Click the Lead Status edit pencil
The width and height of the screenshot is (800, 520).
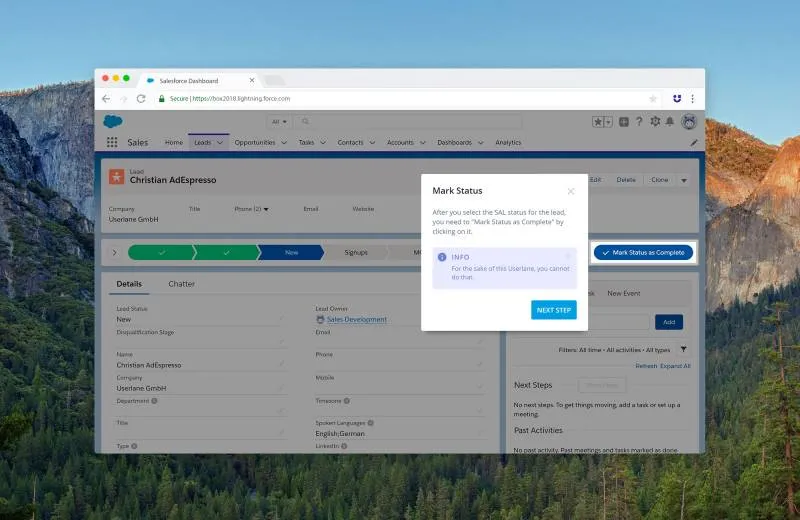(x=281, y=319)
